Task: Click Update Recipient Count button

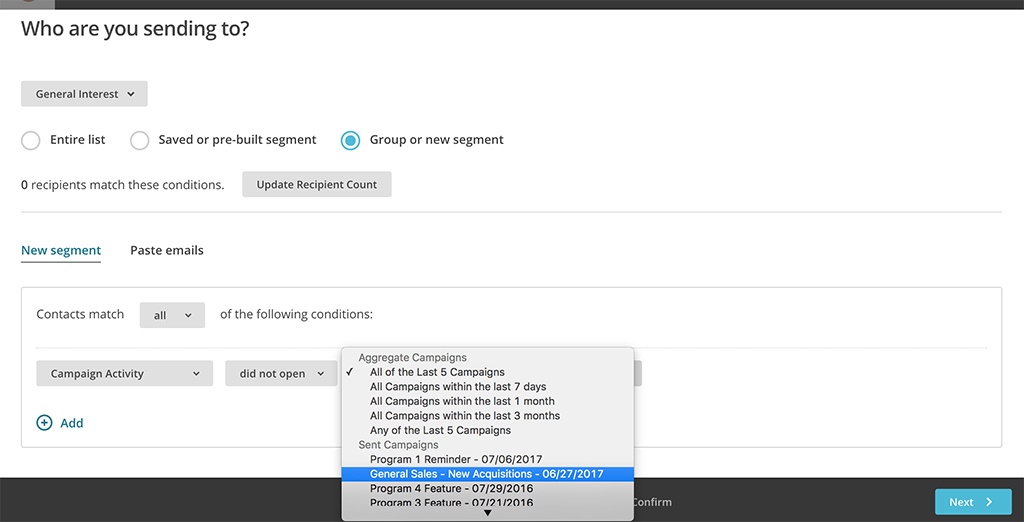Action: coord(317,184)
